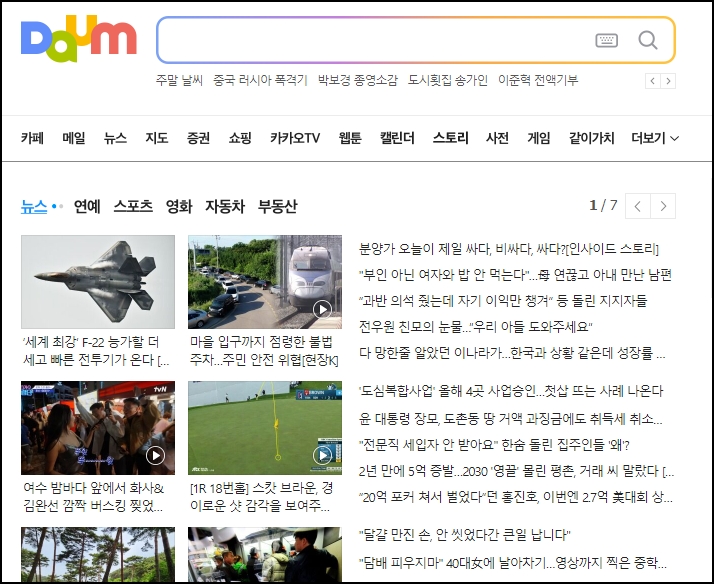Screen dimensions: 714x584
Task: Click trending keyword 주말 날씨
Action: coord(179,81)
